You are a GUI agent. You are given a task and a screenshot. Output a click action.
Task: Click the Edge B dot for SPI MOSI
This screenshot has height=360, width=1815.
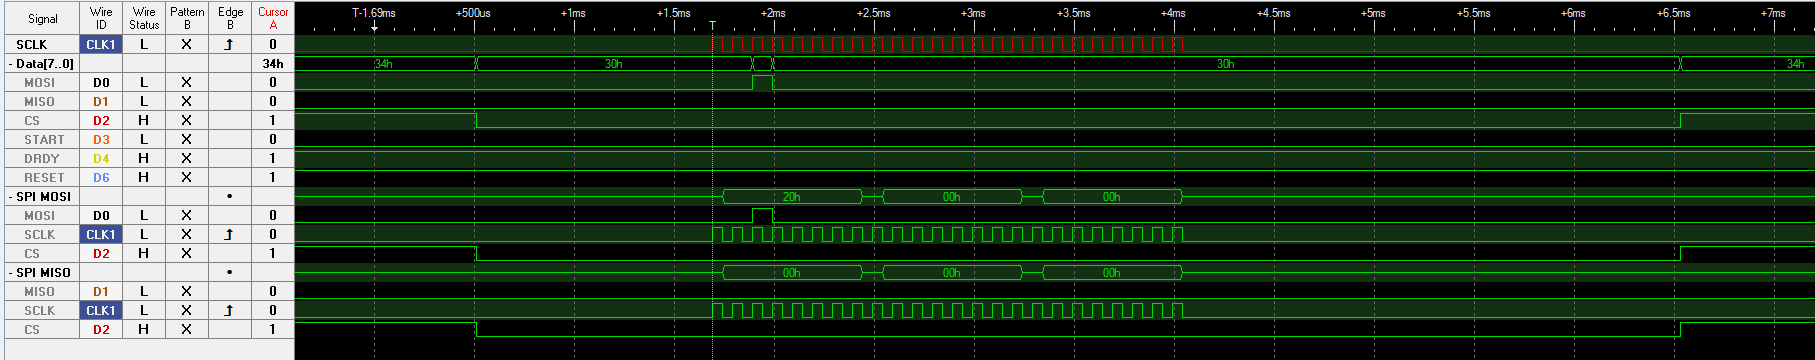click(229, 196)
